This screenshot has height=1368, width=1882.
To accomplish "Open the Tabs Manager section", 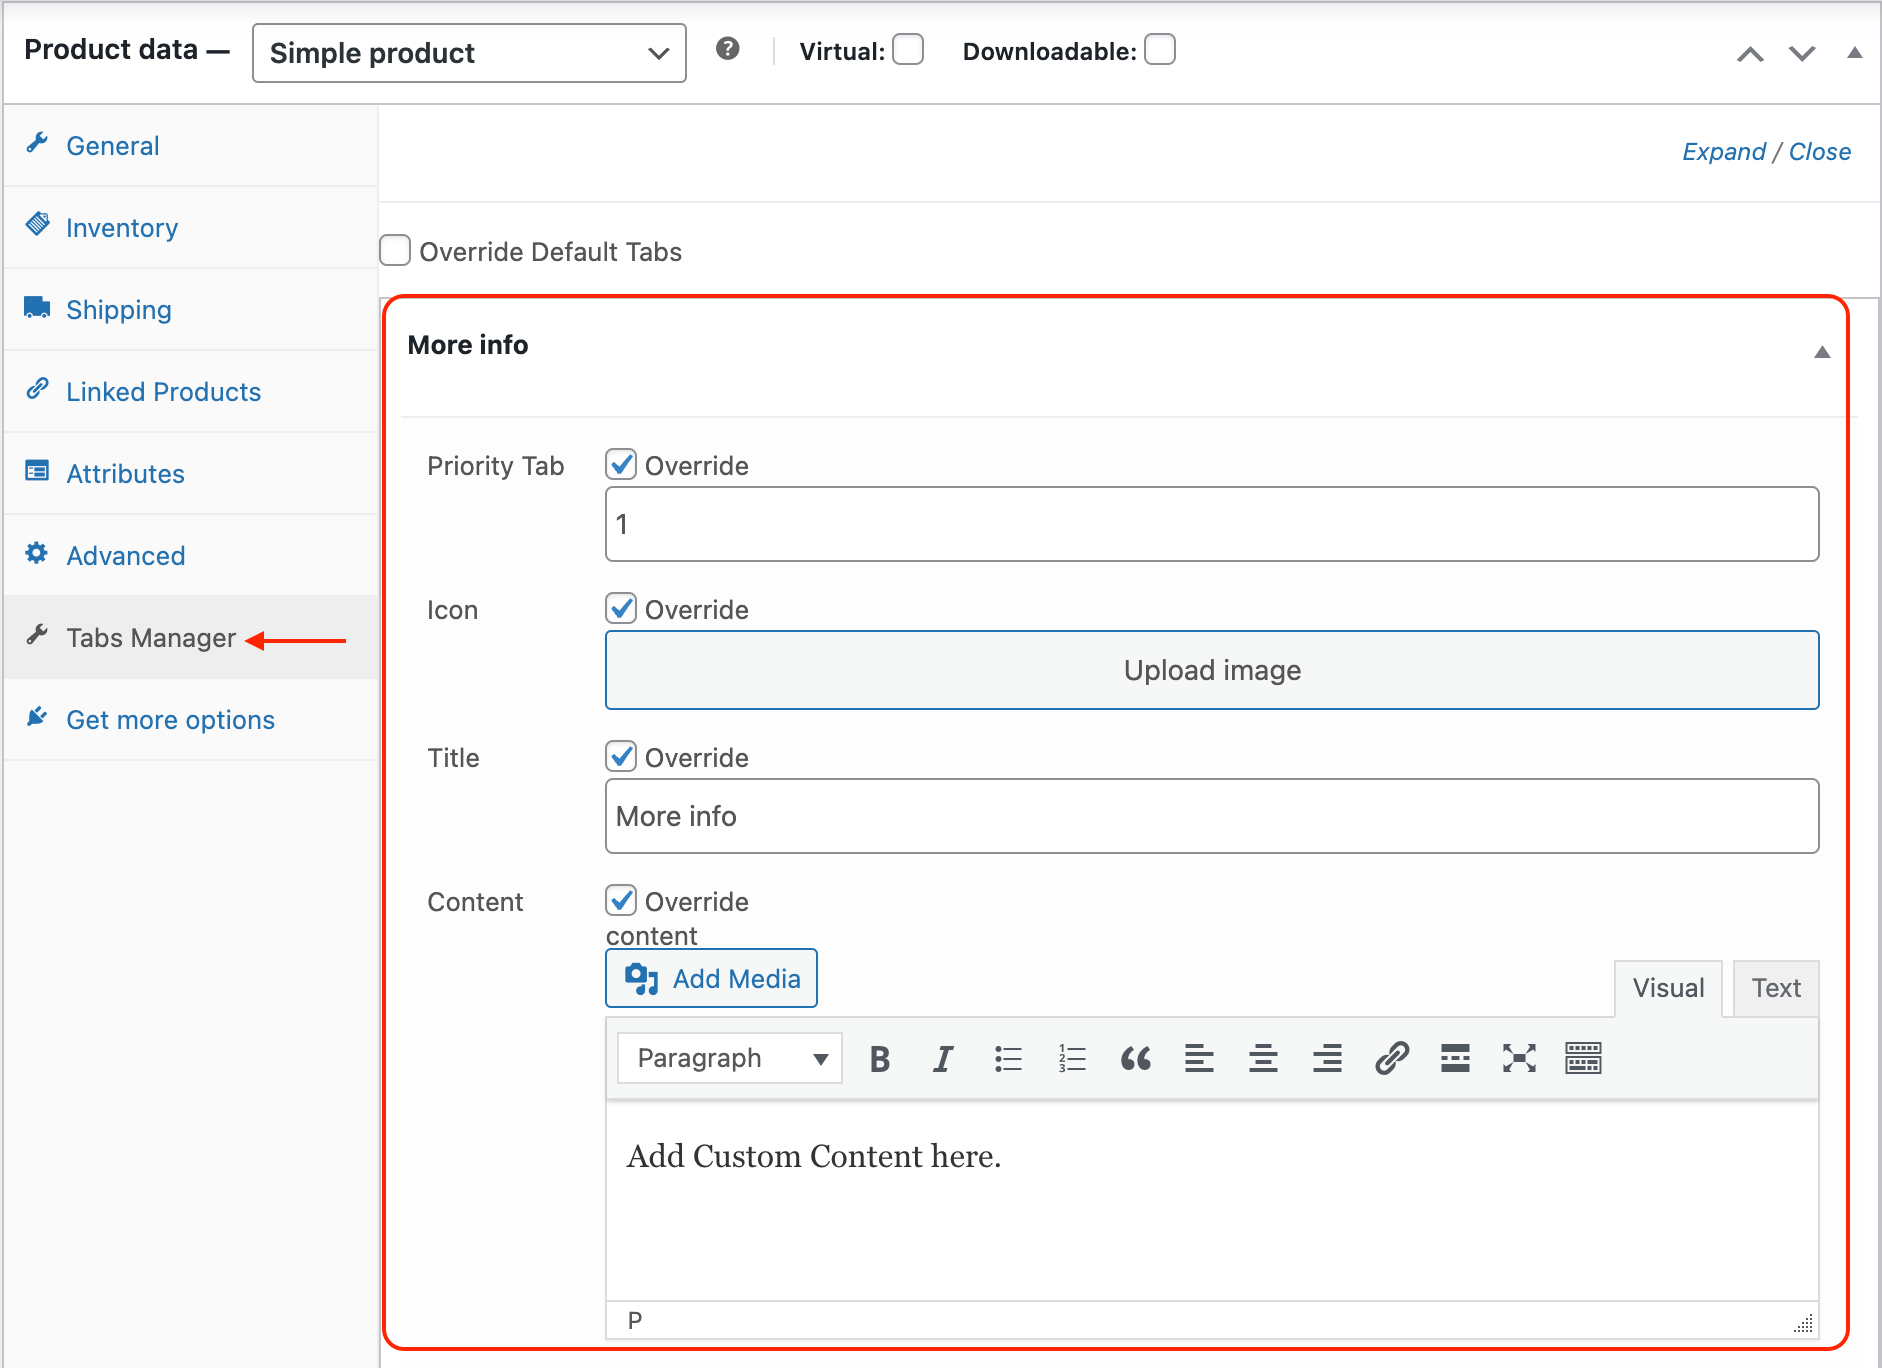I will [x=150, y=637].
